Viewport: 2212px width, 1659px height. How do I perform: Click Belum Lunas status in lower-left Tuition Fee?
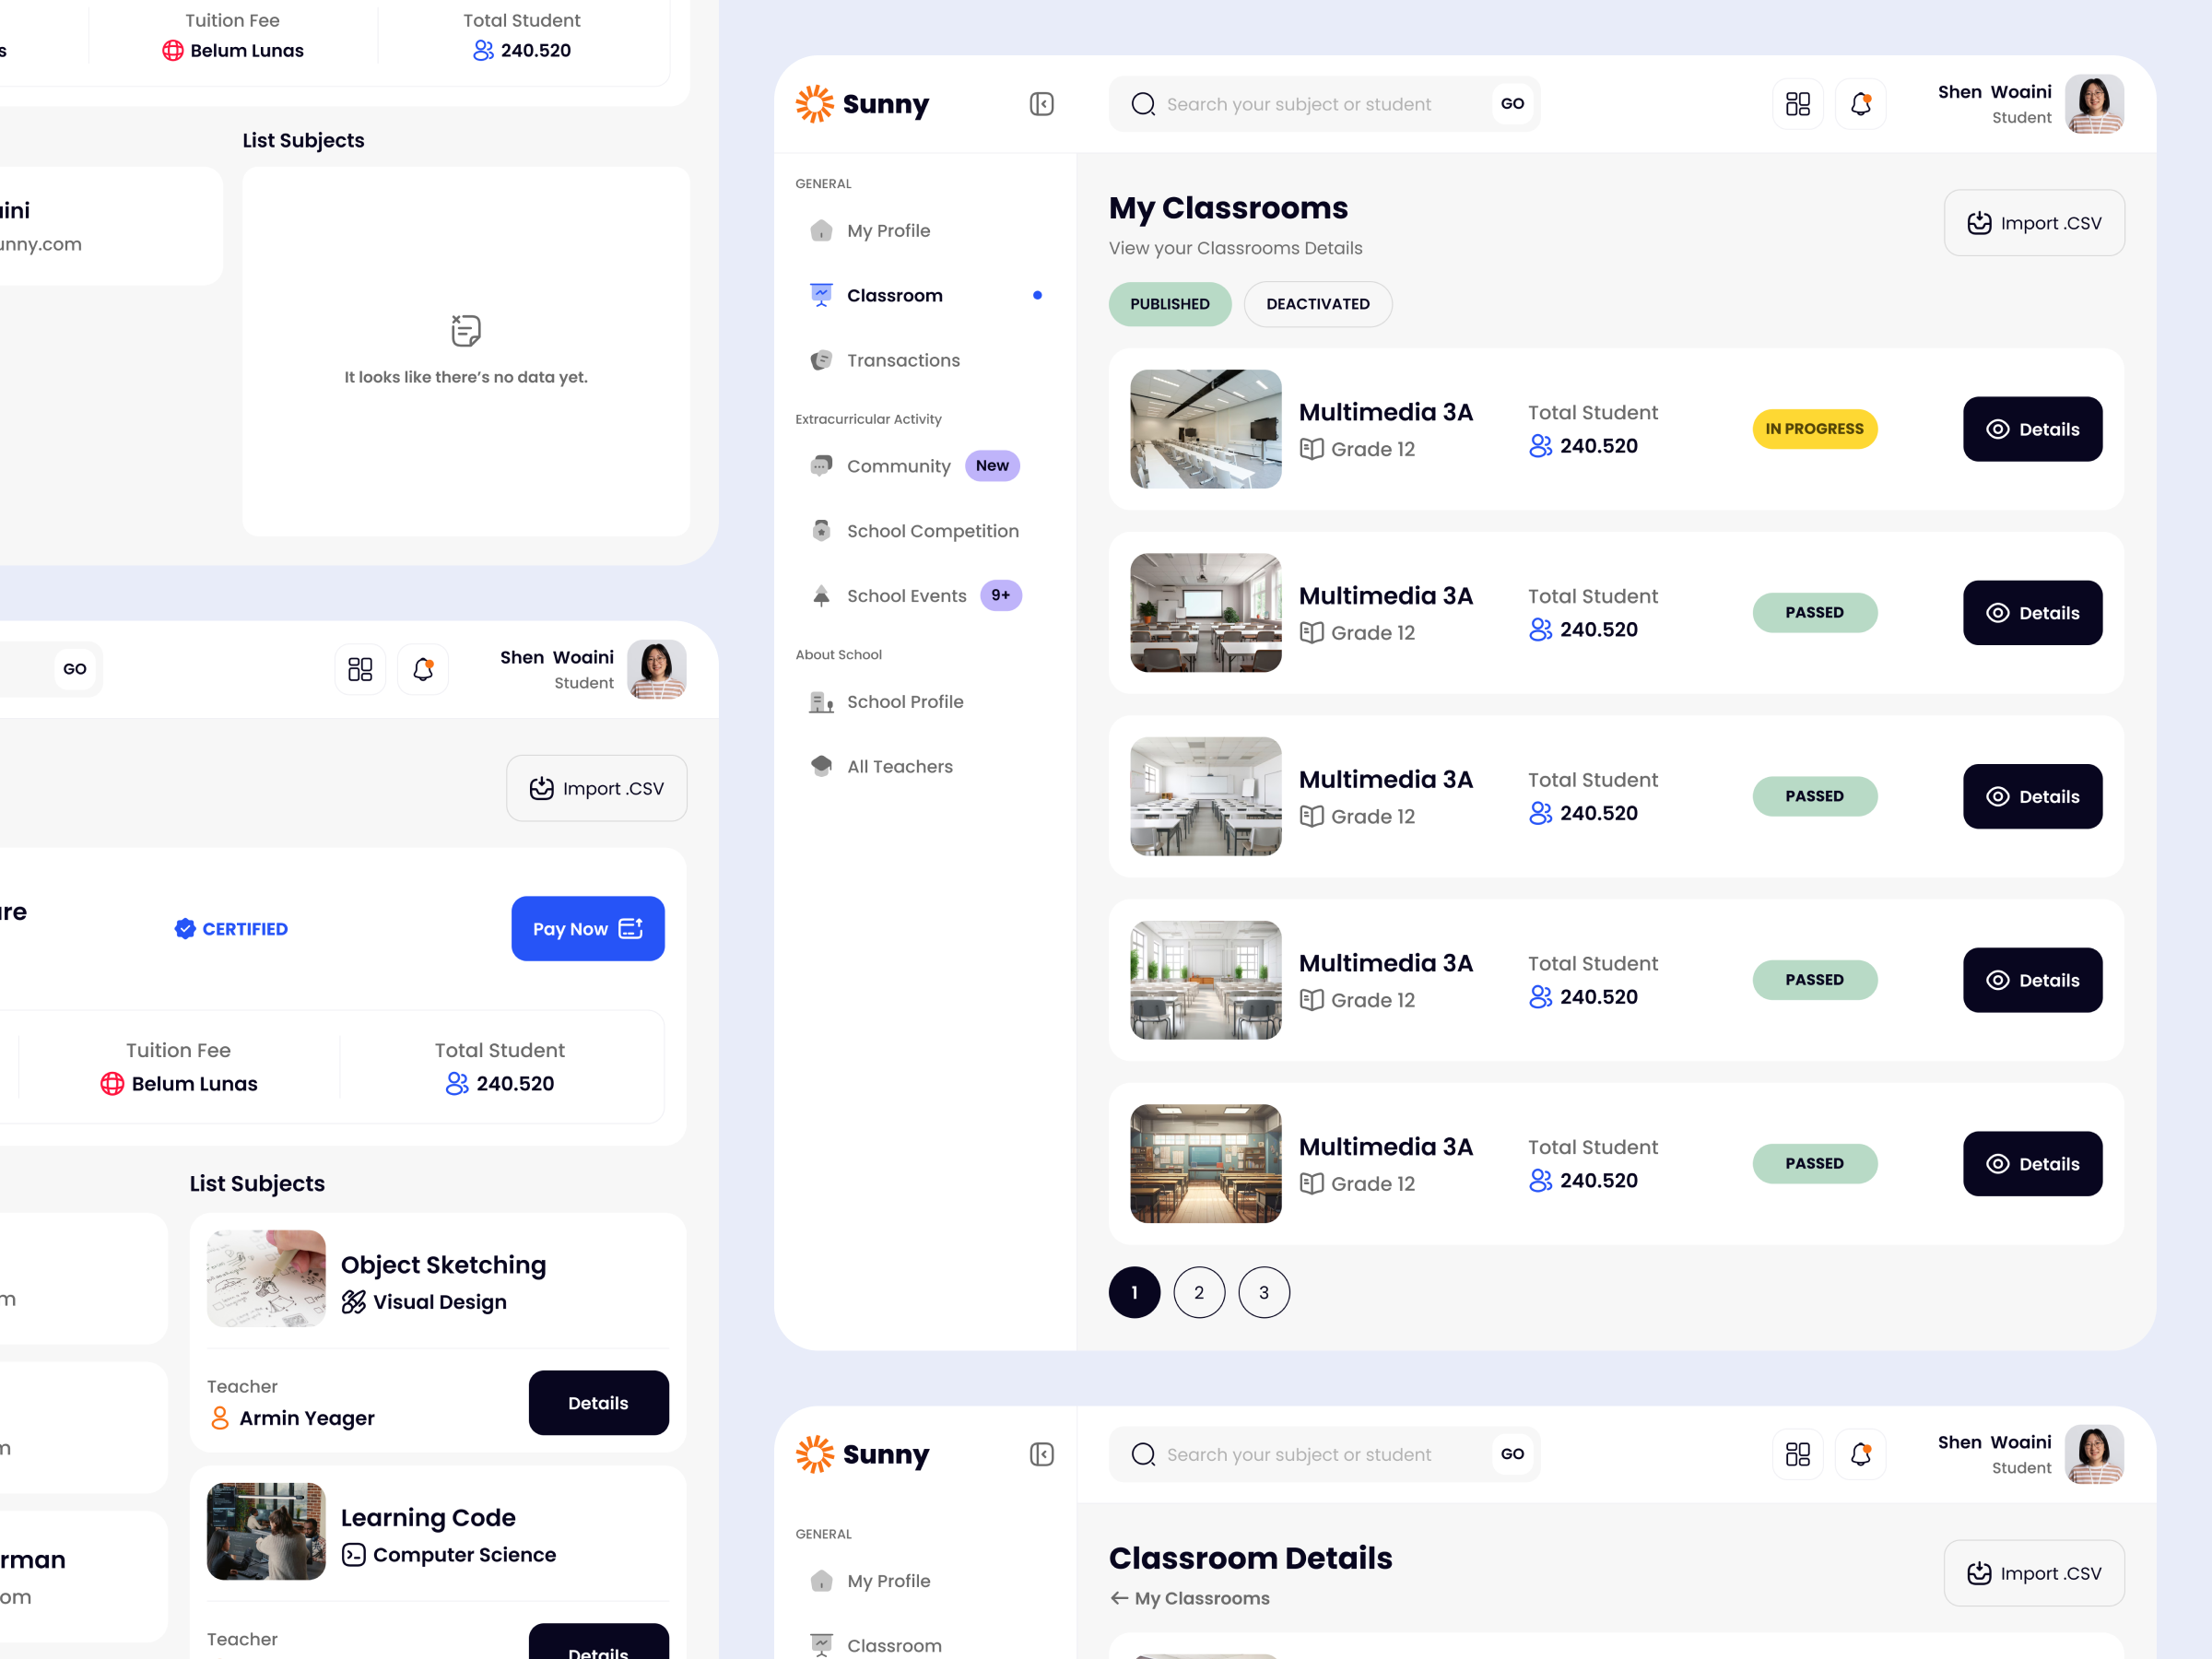[179, 1084]
